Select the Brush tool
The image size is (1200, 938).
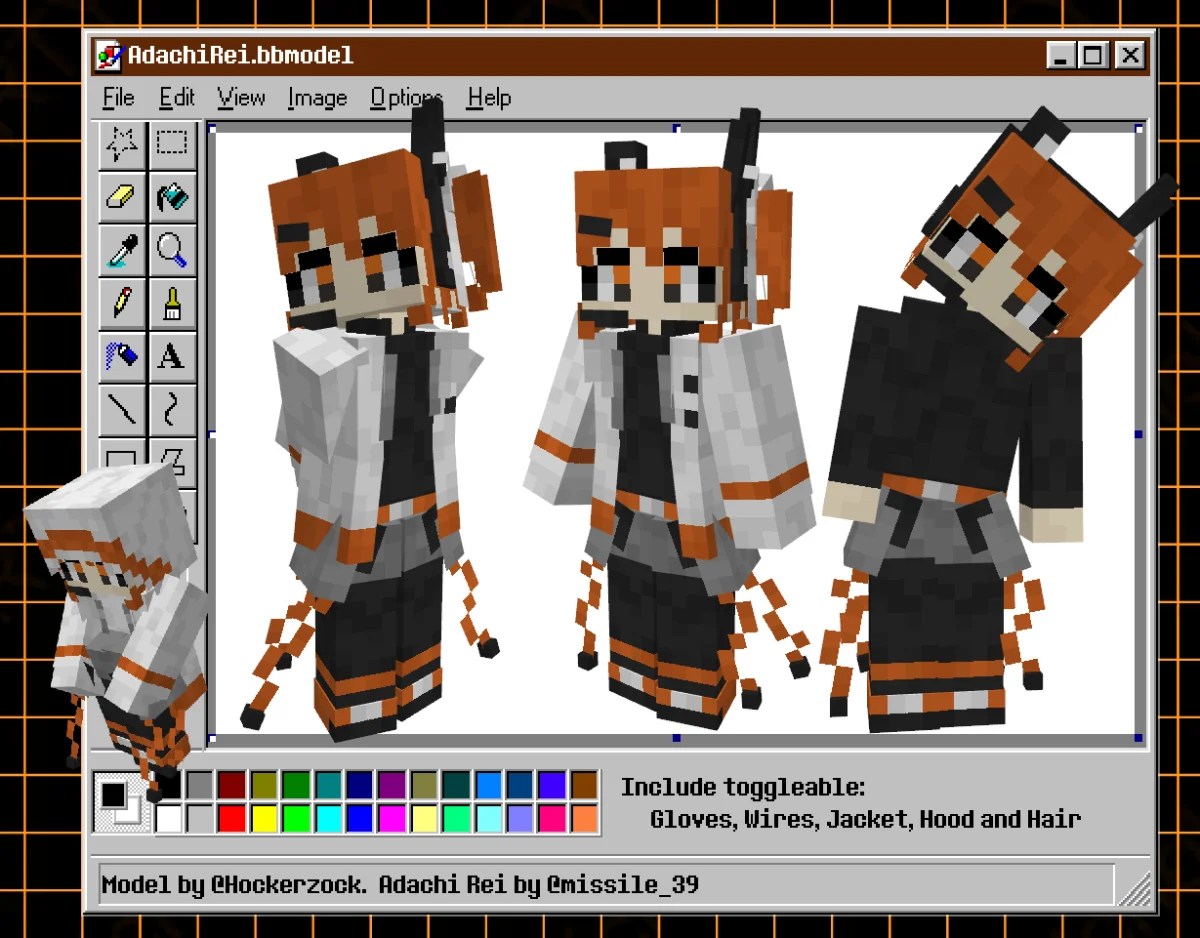(172, 302)
